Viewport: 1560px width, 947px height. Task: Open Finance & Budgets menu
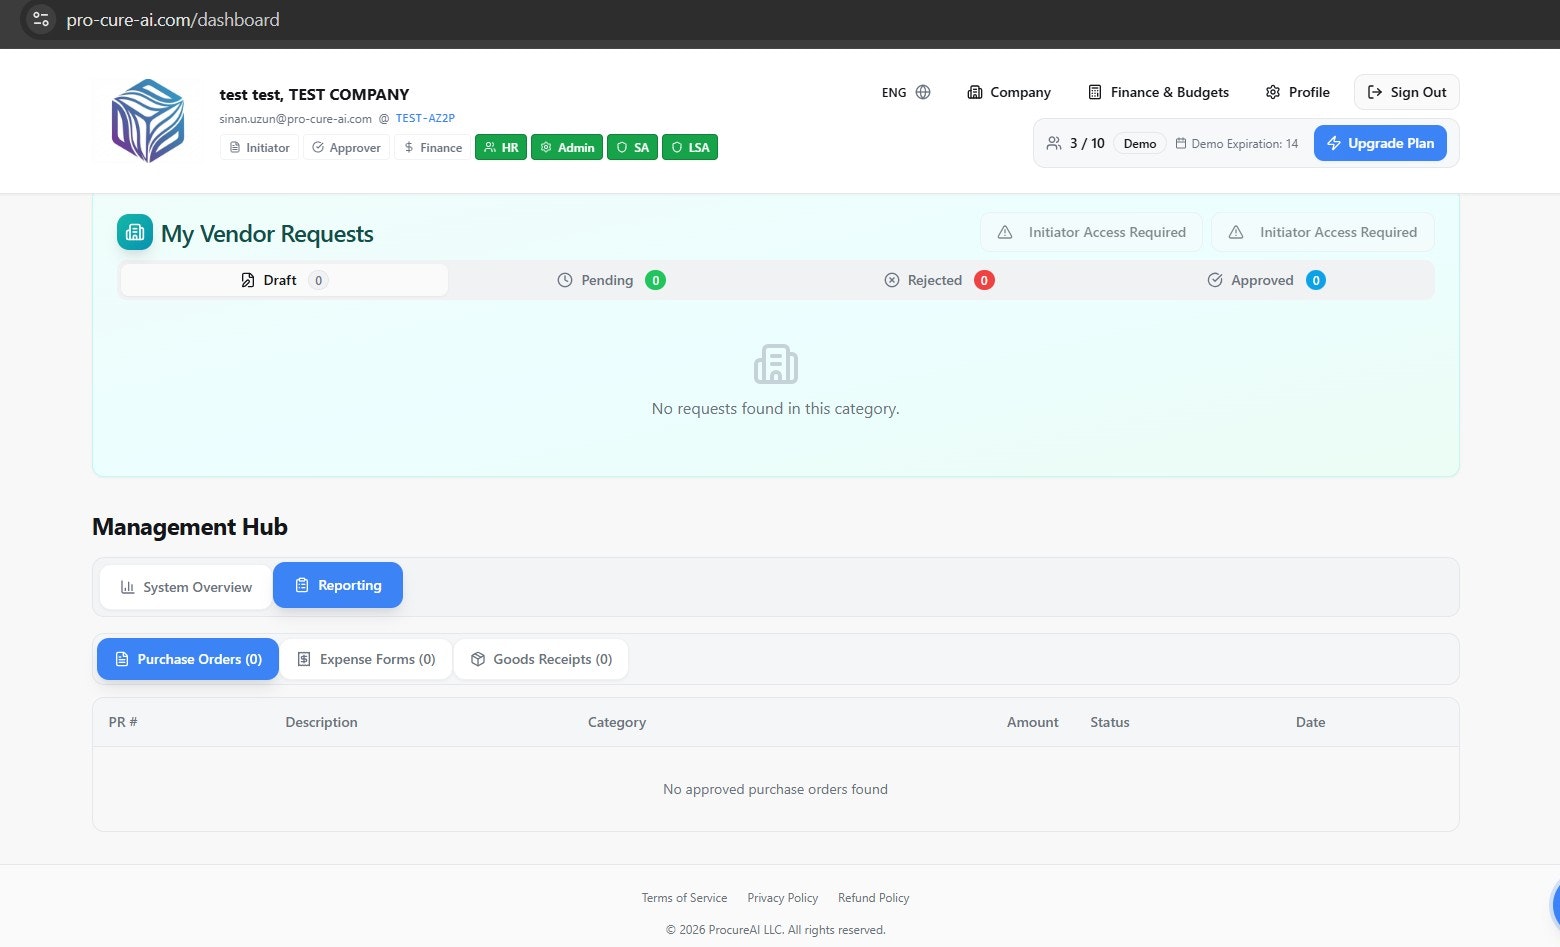[x=1158, y=92]
